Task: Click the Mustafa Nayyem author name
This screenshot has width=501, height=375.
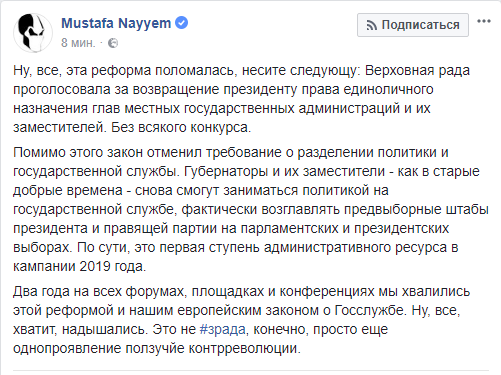Action: 116,23
